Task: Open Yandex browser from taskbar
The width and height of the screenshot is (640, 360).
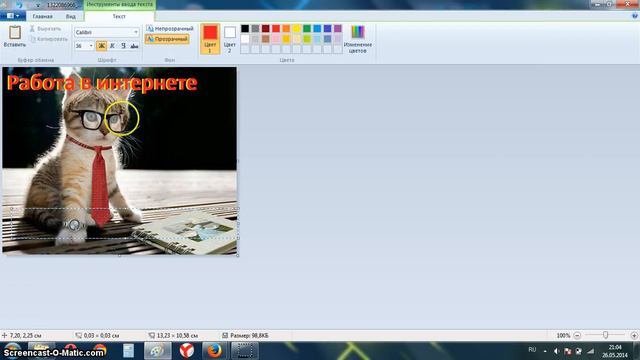Action: pyautogui.click(x=187, y=351)
